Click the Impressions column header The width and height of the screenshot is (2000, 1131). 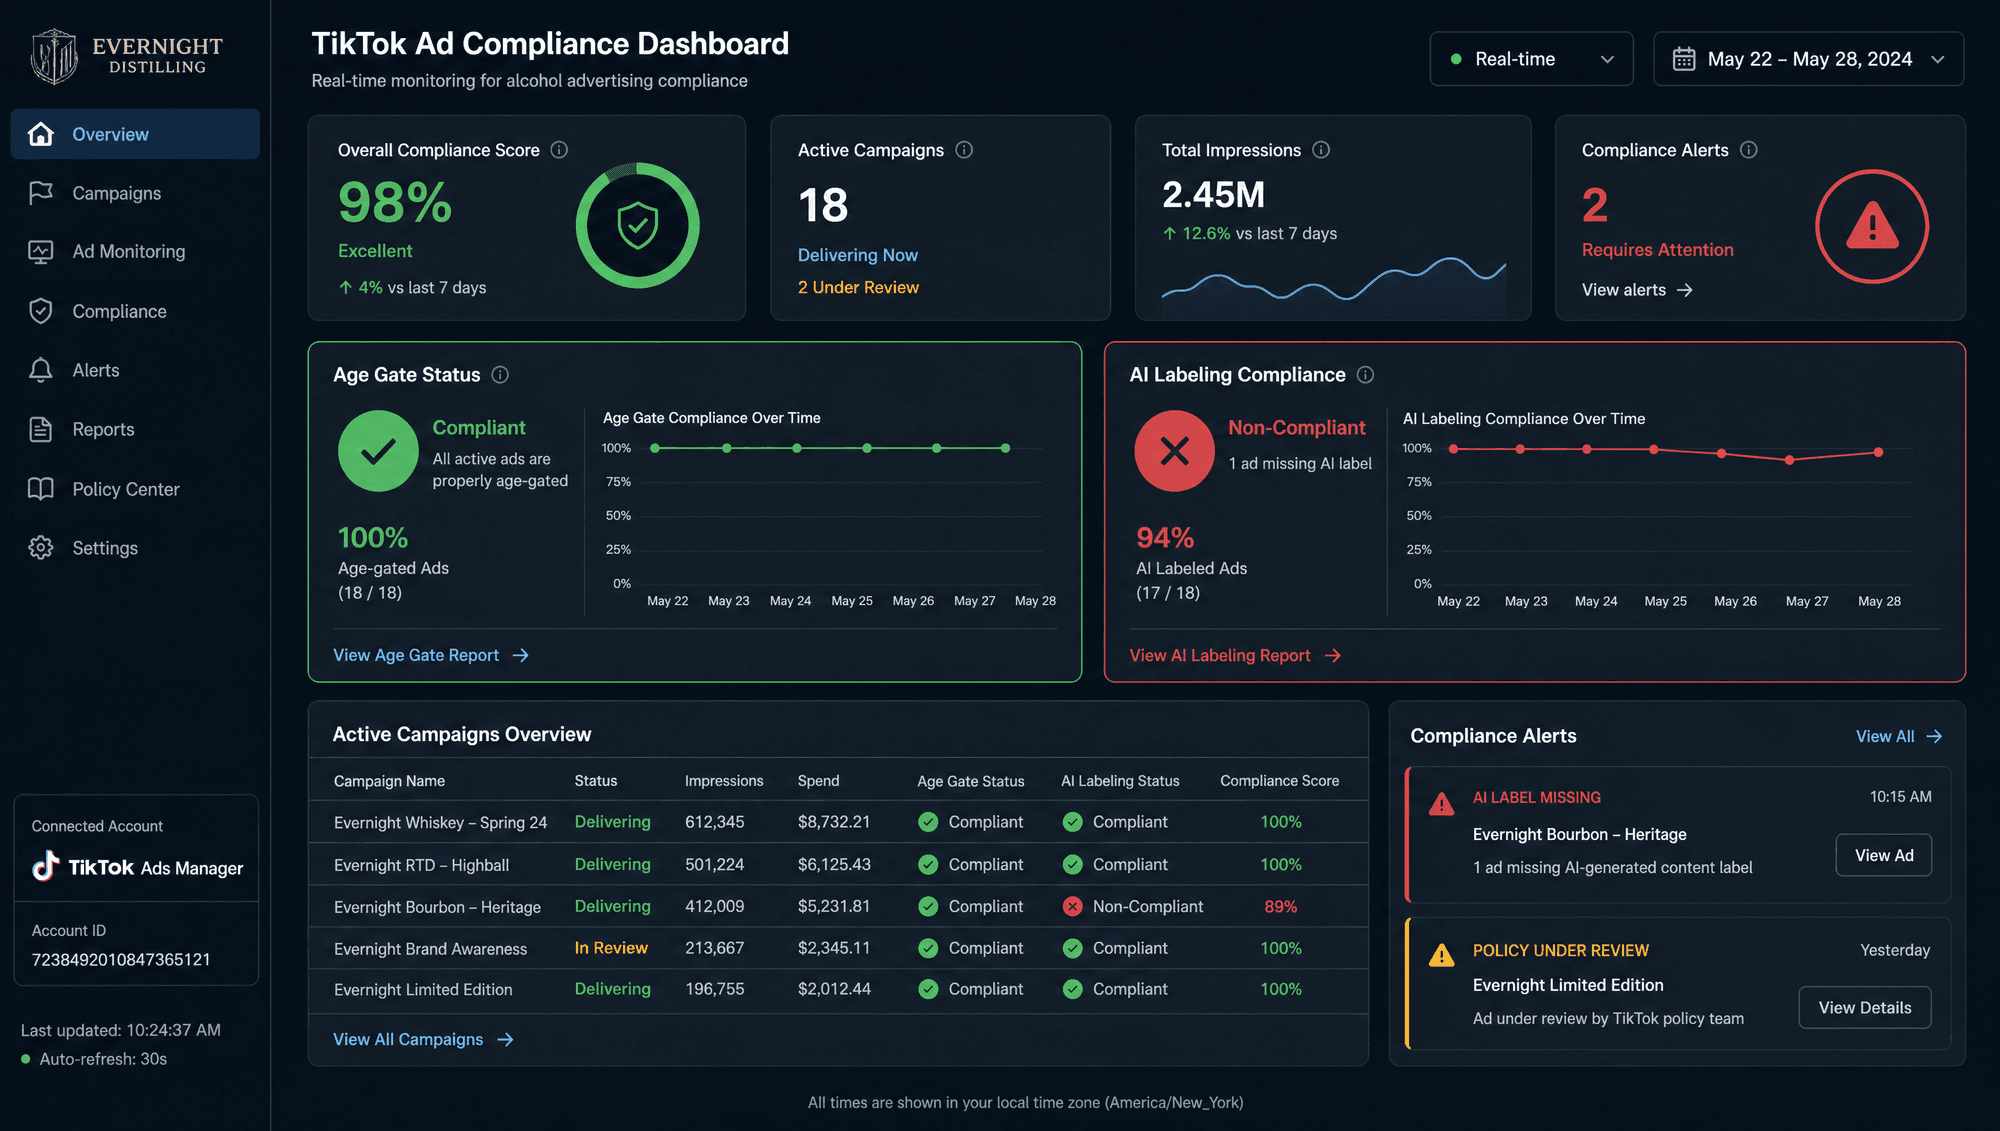point(724,781)
